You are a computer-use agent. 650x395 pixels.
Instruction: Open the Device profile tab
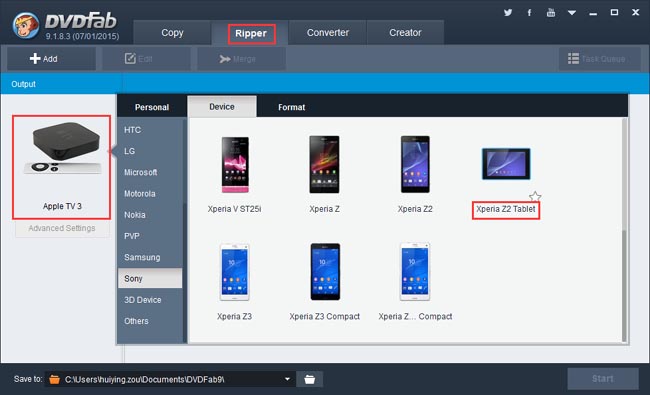[222, 107]
